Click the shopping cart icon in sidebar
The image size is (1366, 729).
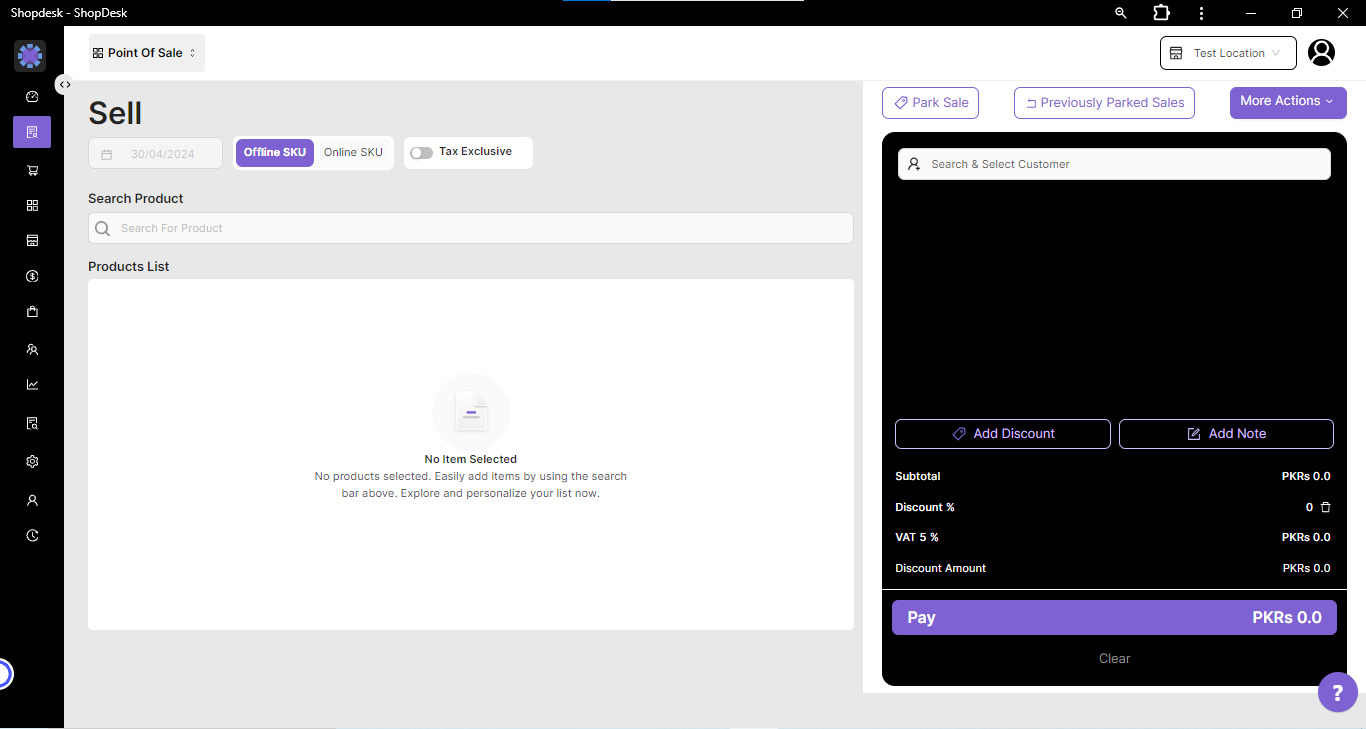click(32, 170)
